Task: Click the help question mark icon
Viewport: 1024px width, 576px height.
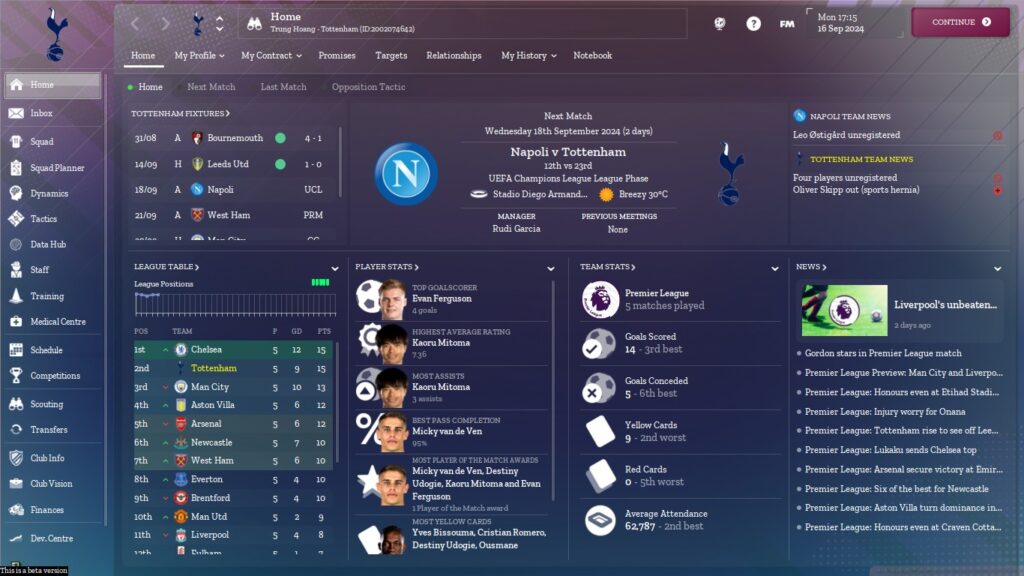Action: [x=753, y=24]
